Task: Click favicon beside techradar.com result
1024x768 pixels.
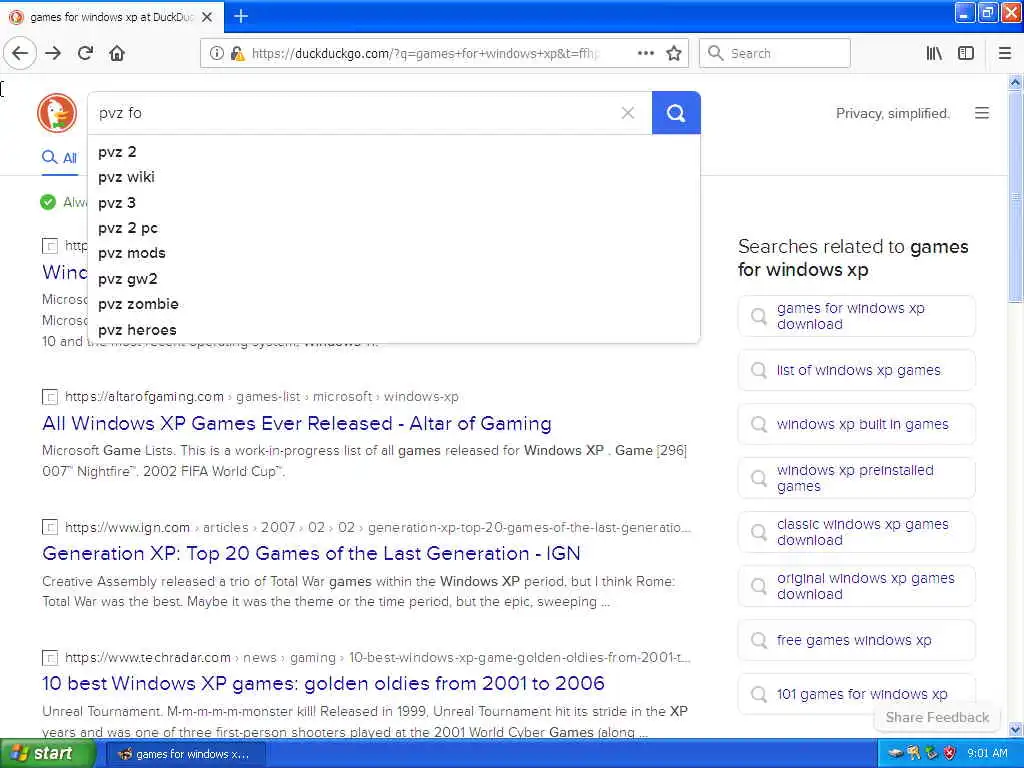Action: 50,658
